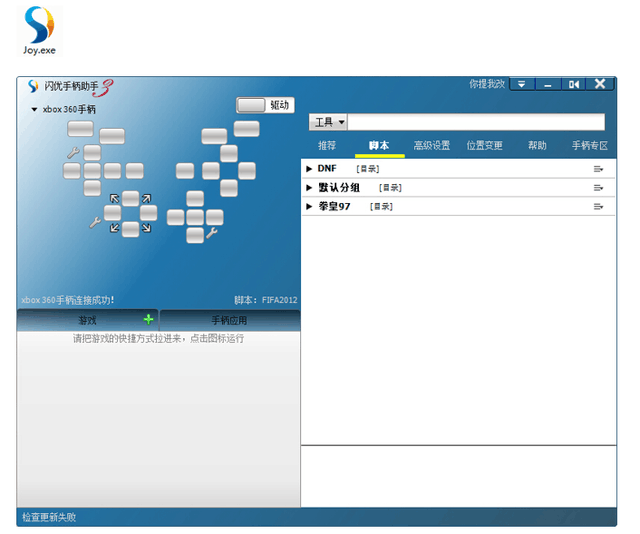640x534 pixels.
Task: Click the green plus icon to add game
Action: click(149, 319)
